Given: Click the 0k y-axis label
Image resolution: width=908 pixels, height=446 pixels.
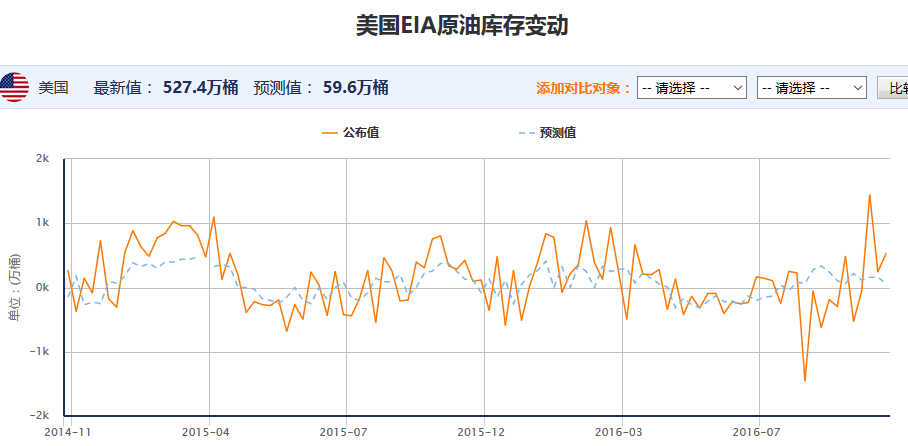Looking at the screenshot, I should (x=43, y=288).
